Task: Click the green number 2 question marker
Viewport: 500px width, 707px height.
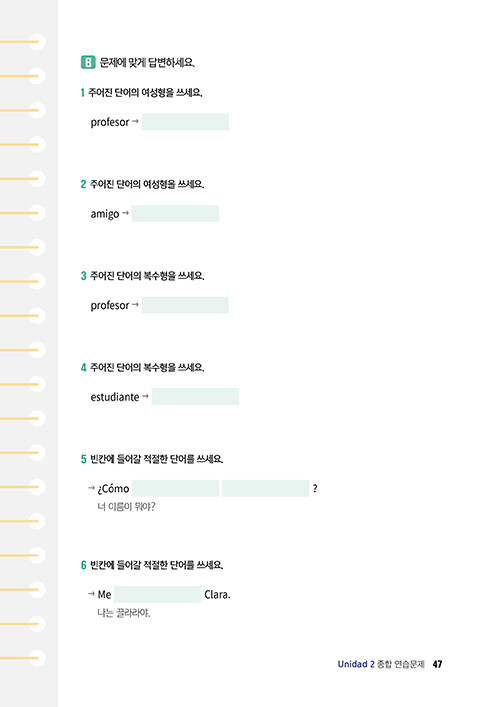Action: click(83, 184)
